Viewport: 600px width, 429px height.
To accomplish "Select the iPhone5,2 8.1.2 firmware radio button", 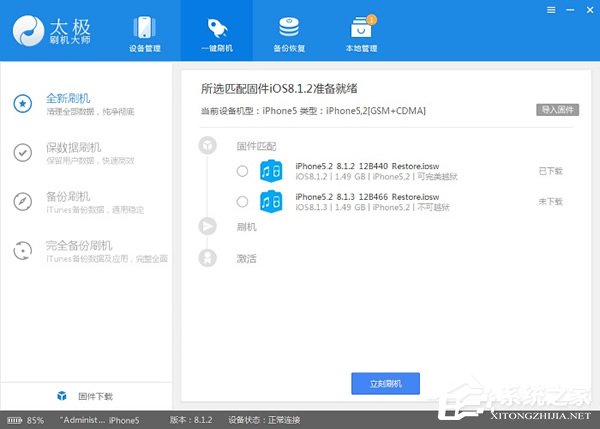I will [242, 171].
